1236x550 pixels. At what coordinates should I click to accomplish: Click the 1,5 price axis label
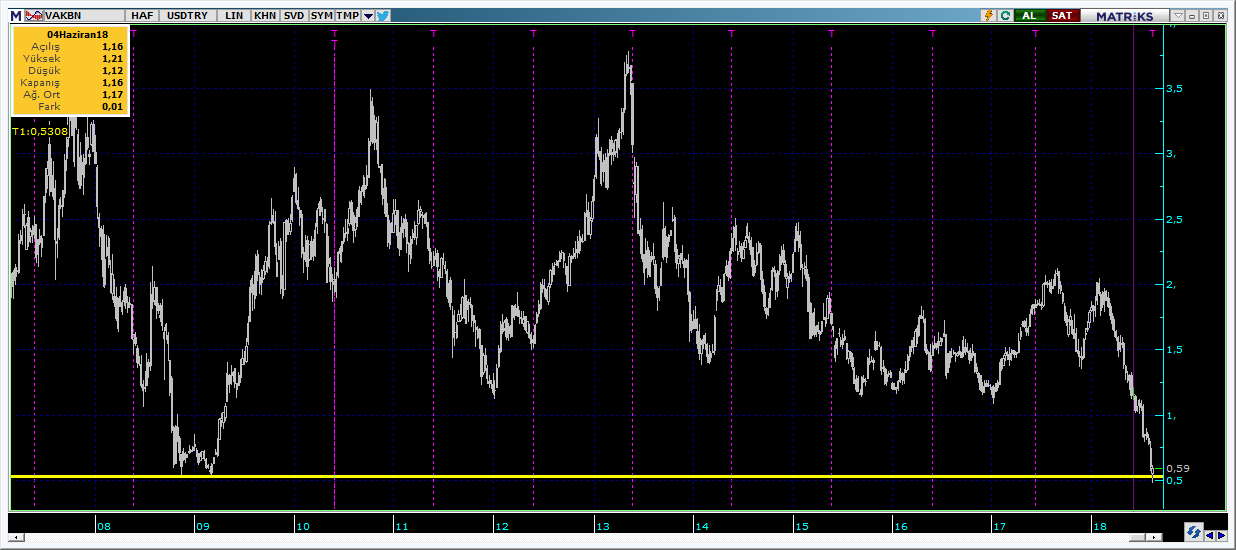coord(1175,349)
